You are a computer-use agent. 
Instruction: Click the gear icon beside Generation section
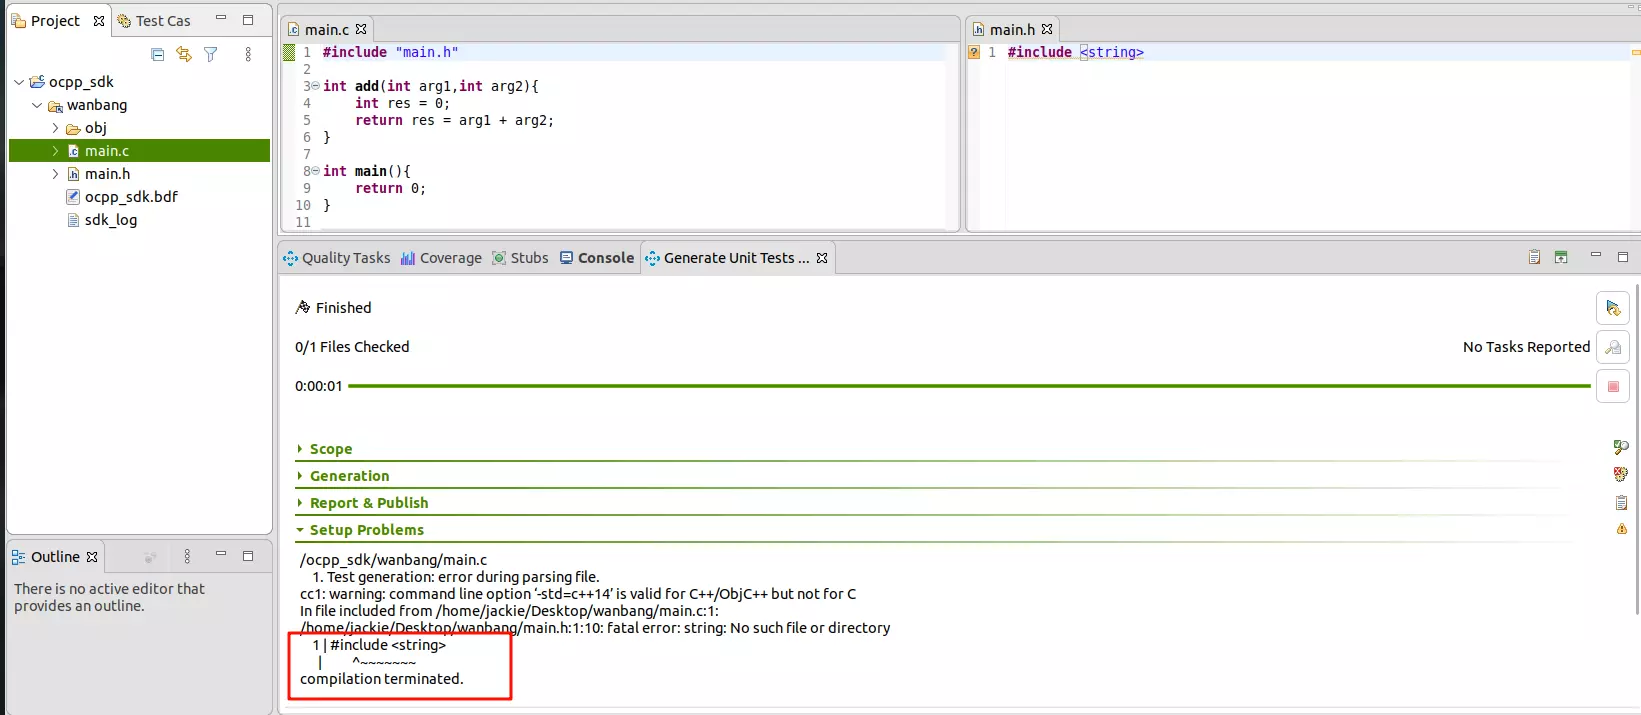[1621, 475]
